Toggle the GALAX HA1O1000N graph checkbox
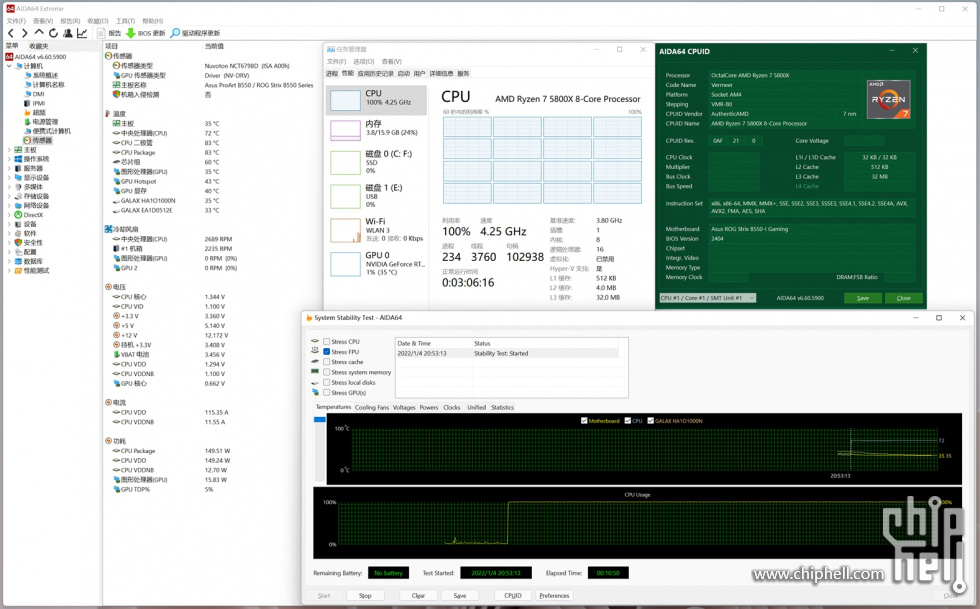 650,421
